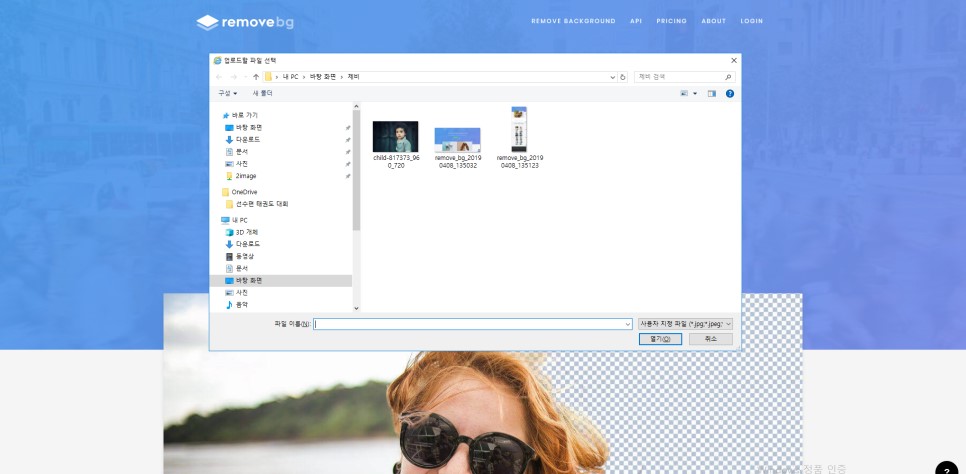Click pin icon next to pinned 문서
This screenshot has width=966, height=474.
348,152
